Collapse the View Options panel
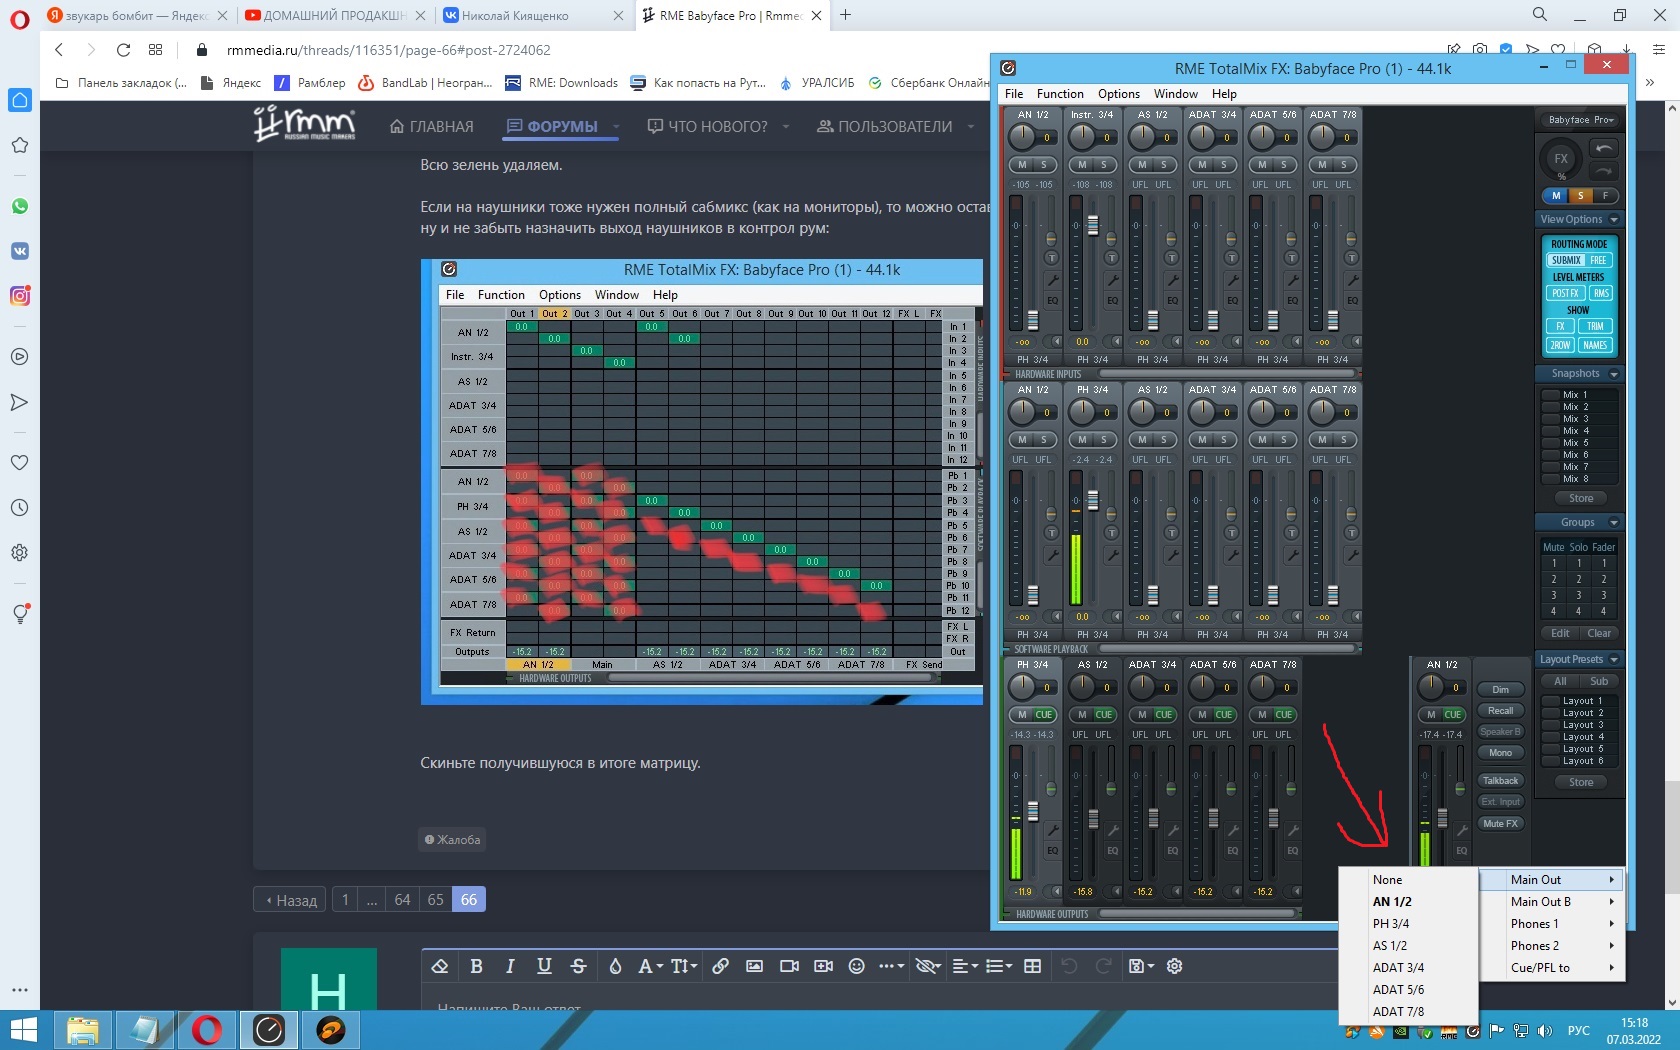The height and width of the screenshot is (1050, 1680). tap(1614, 220)
